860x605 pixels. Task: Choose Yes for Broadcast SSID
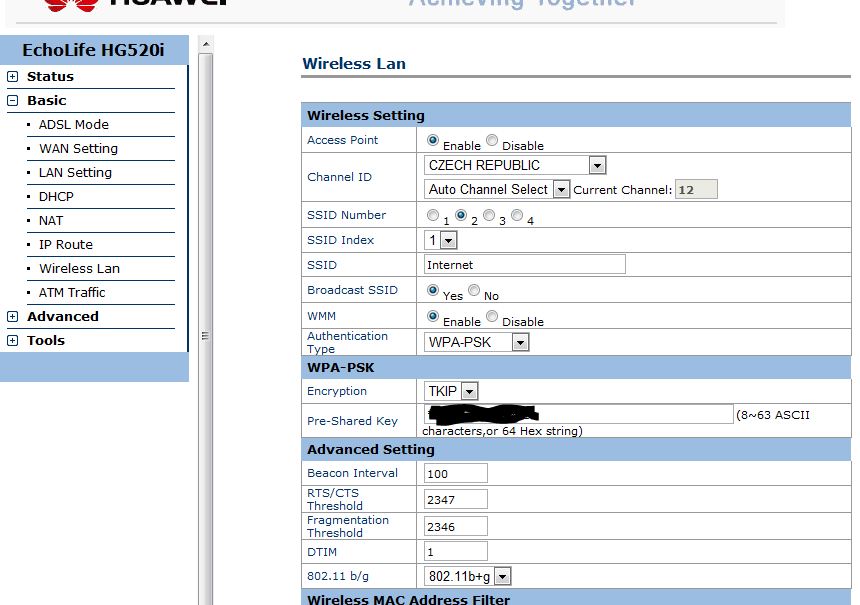433,290
